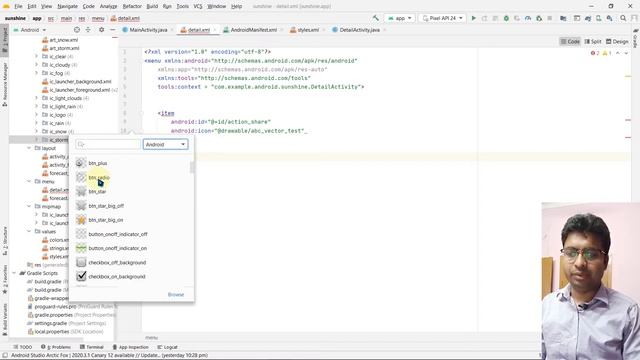Collapse the values folder

pyautogui.click(x=29, y=231)
